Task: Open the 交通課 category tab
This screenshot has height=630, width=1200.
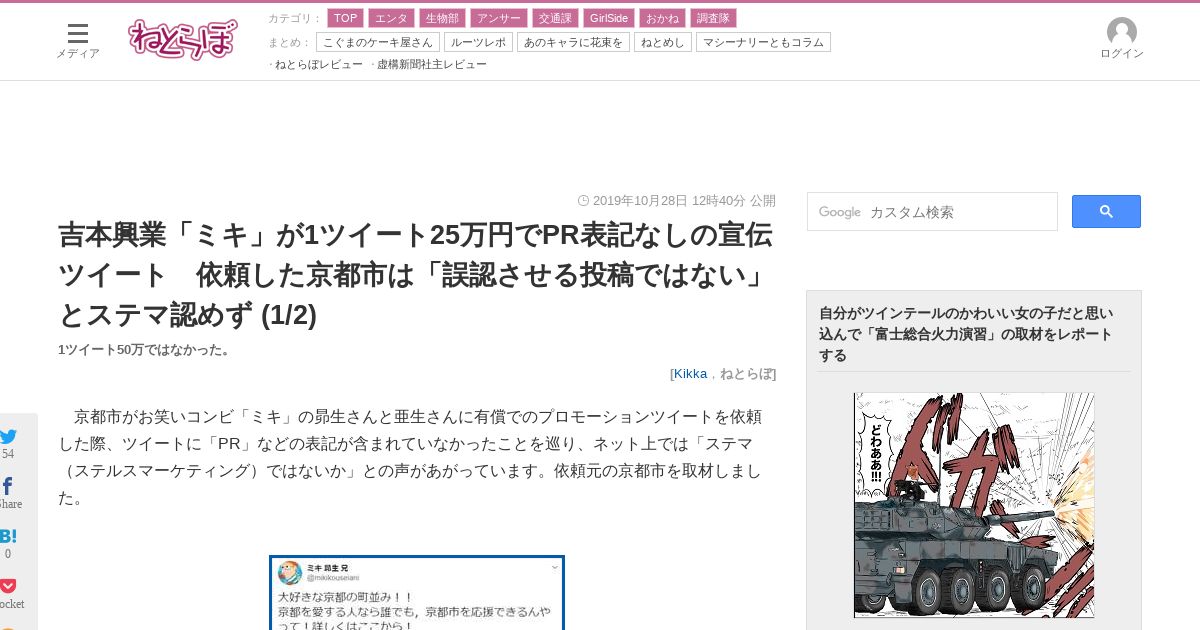Action: coord(555,18)
